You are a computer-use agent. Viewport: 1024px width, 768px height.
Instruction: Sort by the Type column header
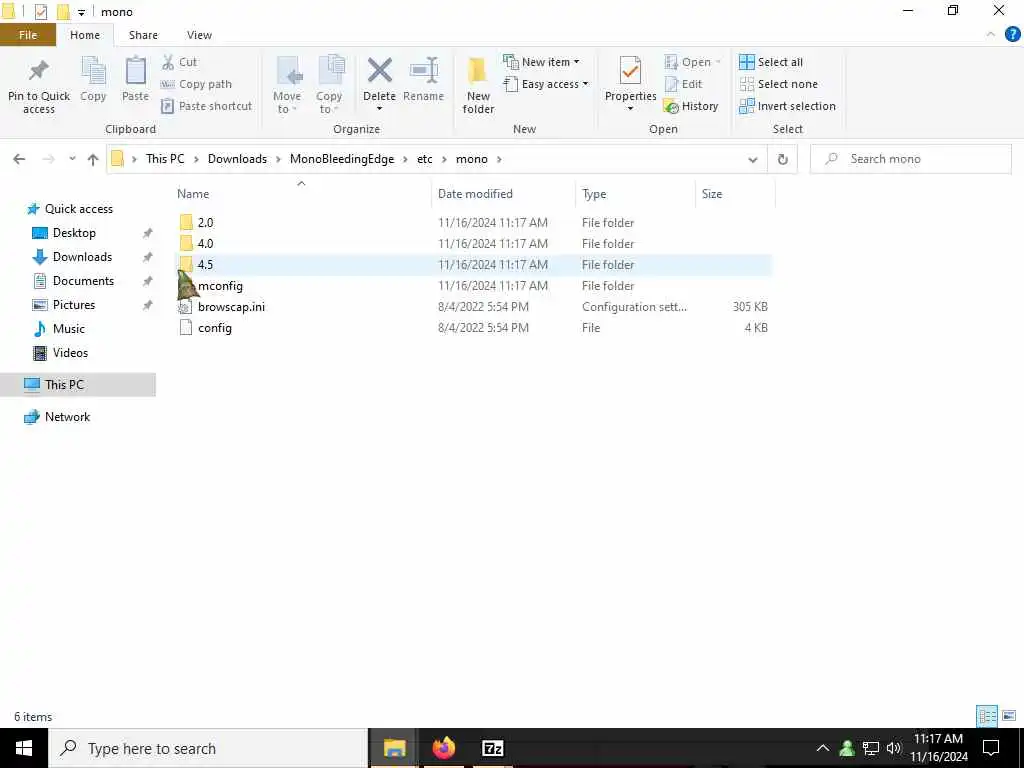coord(594,194)
